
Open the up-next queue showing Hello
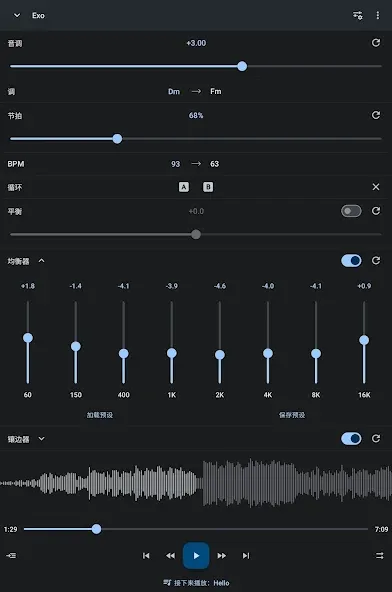tap(196, 583)
